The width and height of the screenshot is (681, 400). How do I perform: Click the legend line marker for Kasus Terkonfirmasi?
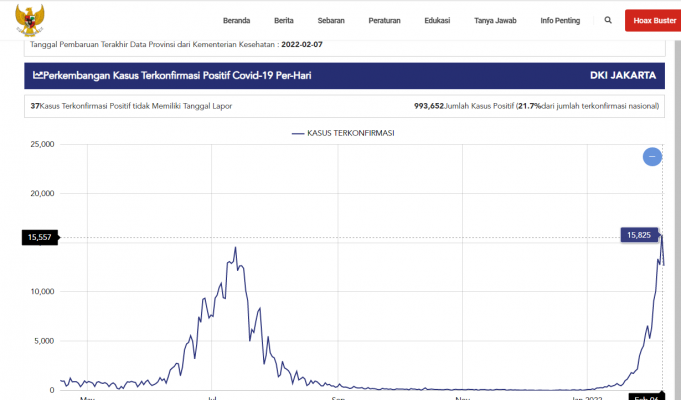(297, 133)
